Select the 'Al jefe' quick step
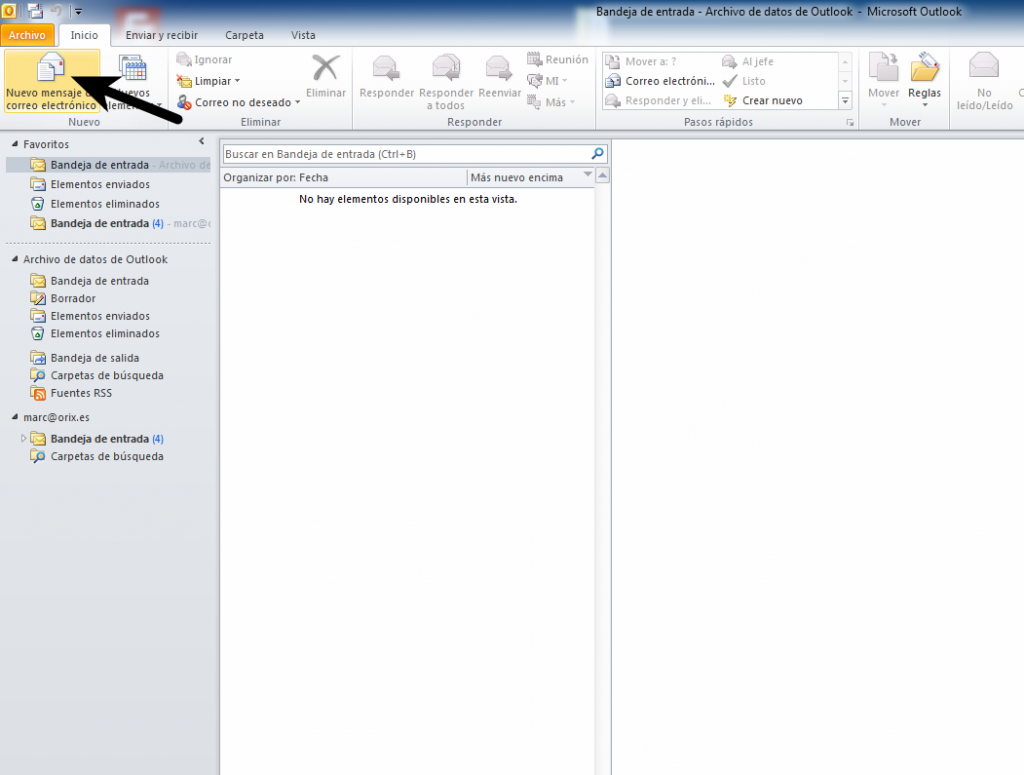The width and height of the screenshot is (1024, 775). click(x=748, y=61)
